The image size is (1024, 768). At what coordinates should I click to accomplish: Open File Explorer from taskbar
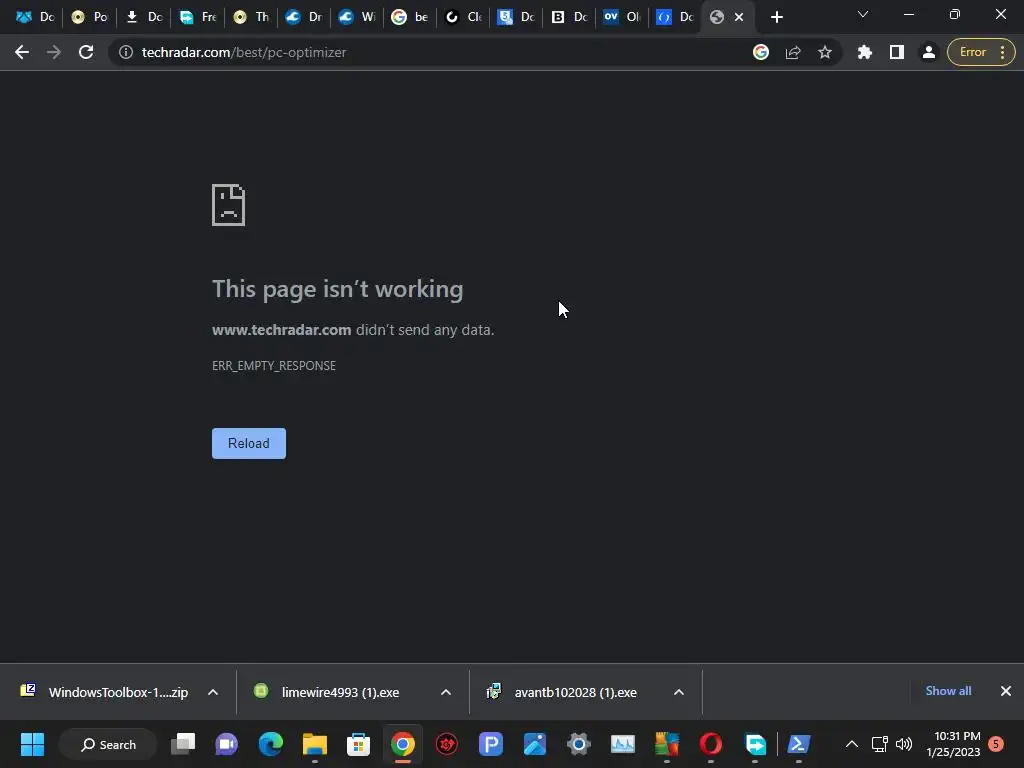[x=315, y=744]
